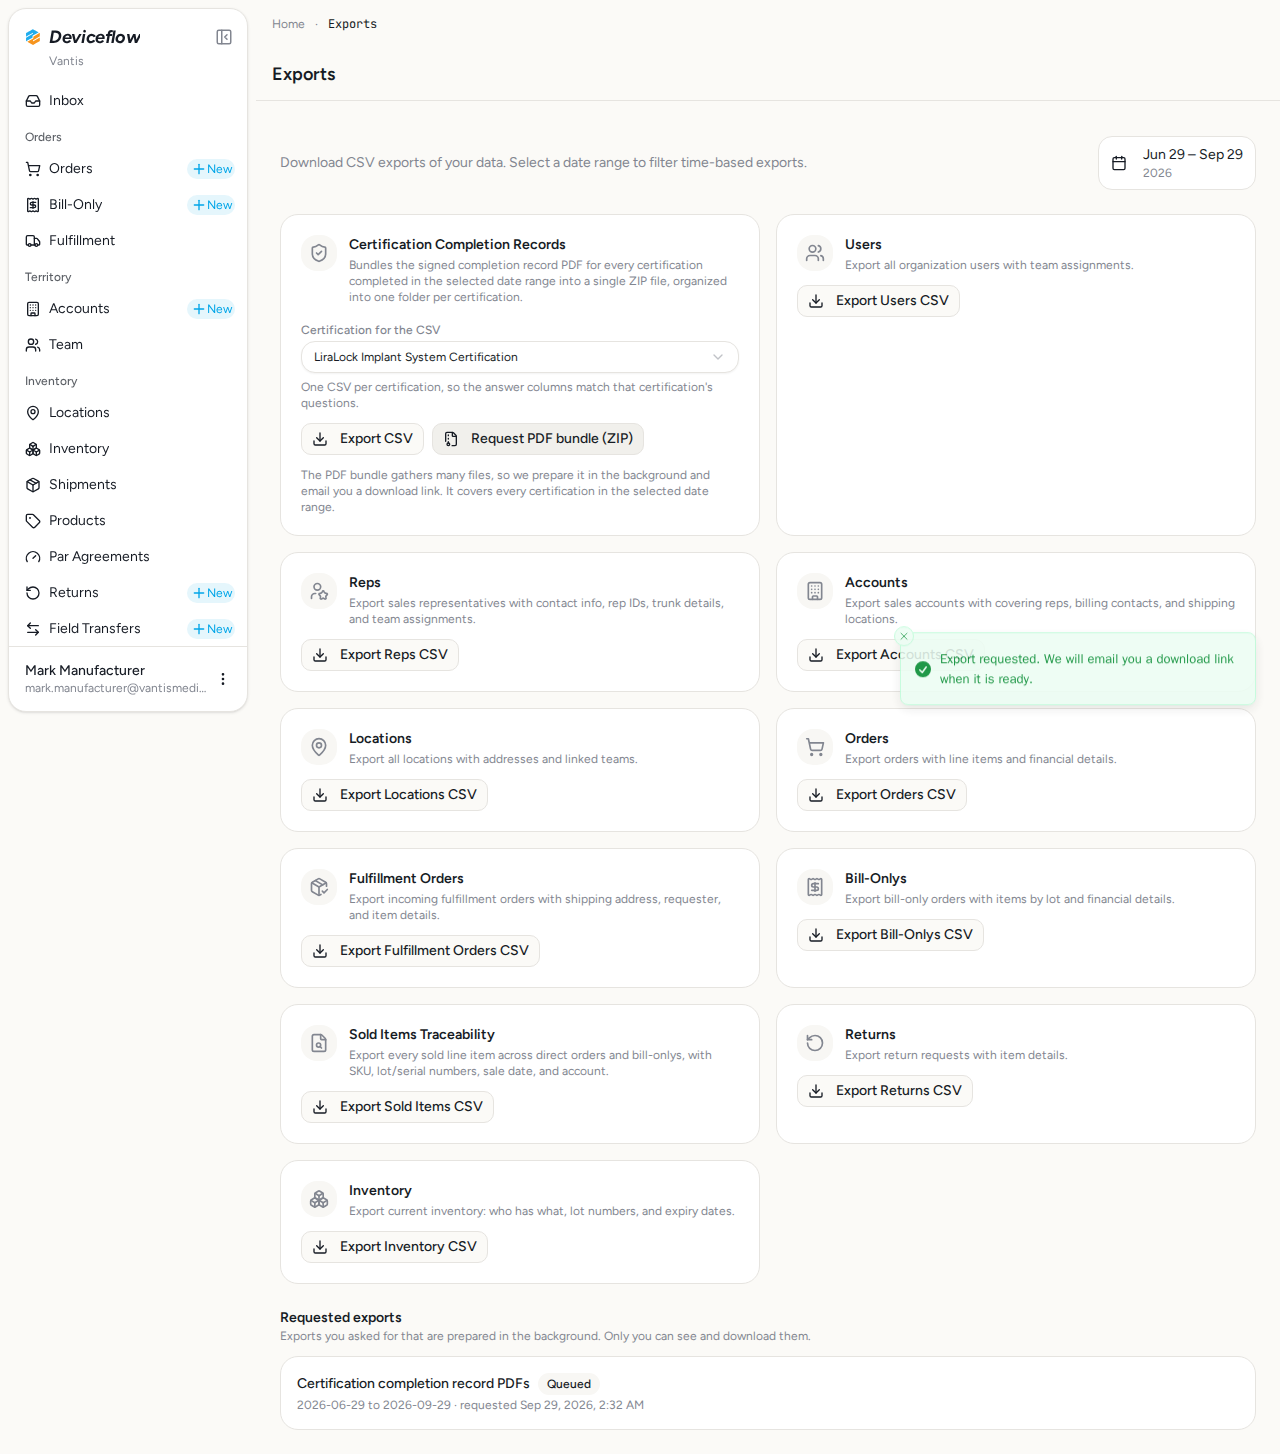Click Export Users CSV button
1280x1454 pixels.
point(878,301)
